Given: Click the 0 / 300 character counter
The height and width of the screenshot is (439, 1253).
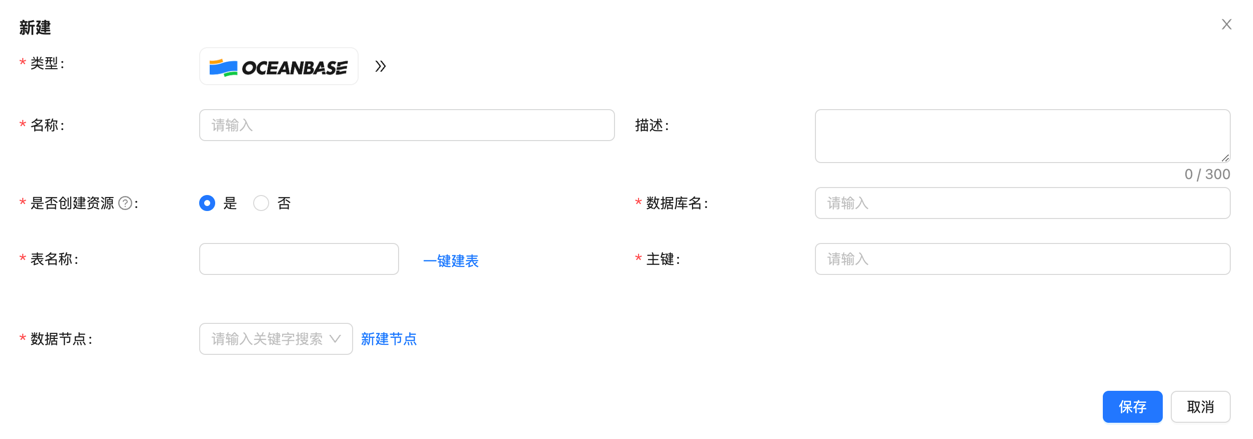Looking at the screenshot, I should coord(1207,174).
